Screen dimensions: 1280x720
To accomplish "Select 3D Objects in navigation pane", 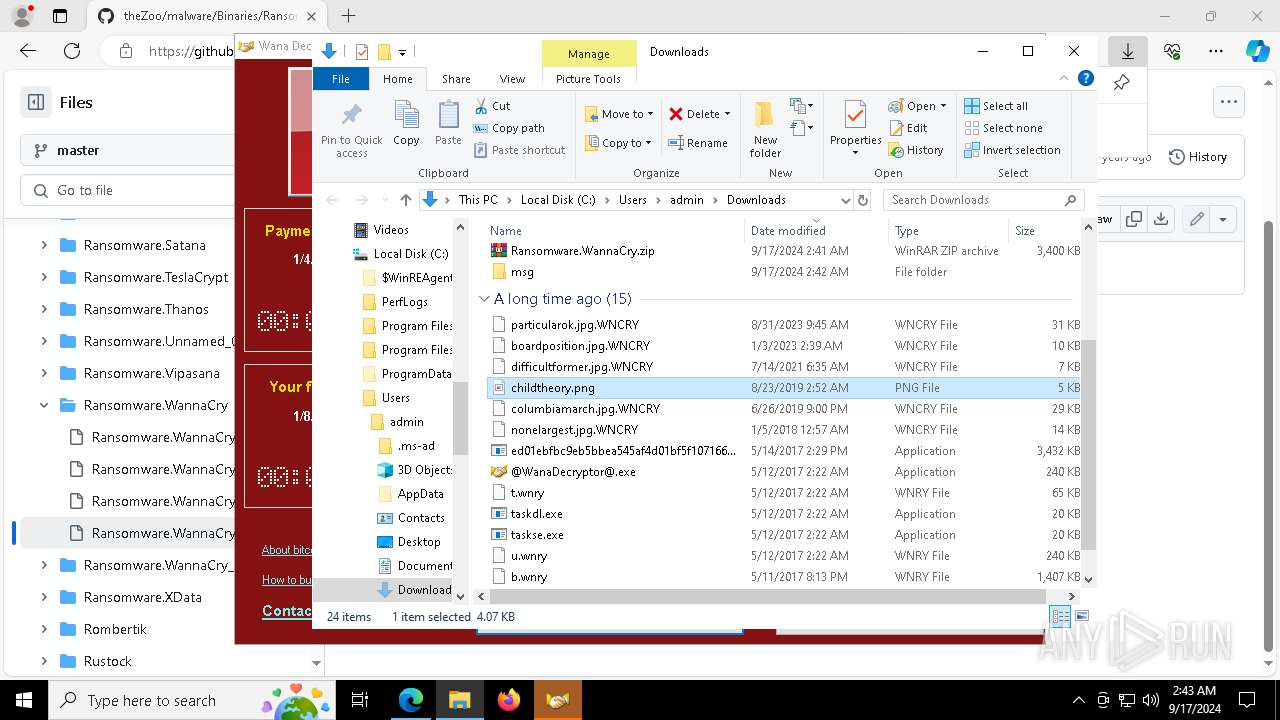I will (x=424, y=470).
